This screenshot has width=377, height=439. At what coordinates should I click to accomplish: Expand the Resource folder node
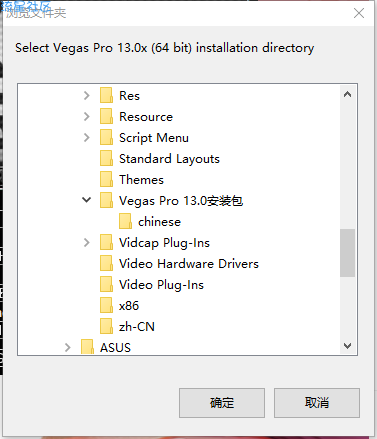pos(87,117)
